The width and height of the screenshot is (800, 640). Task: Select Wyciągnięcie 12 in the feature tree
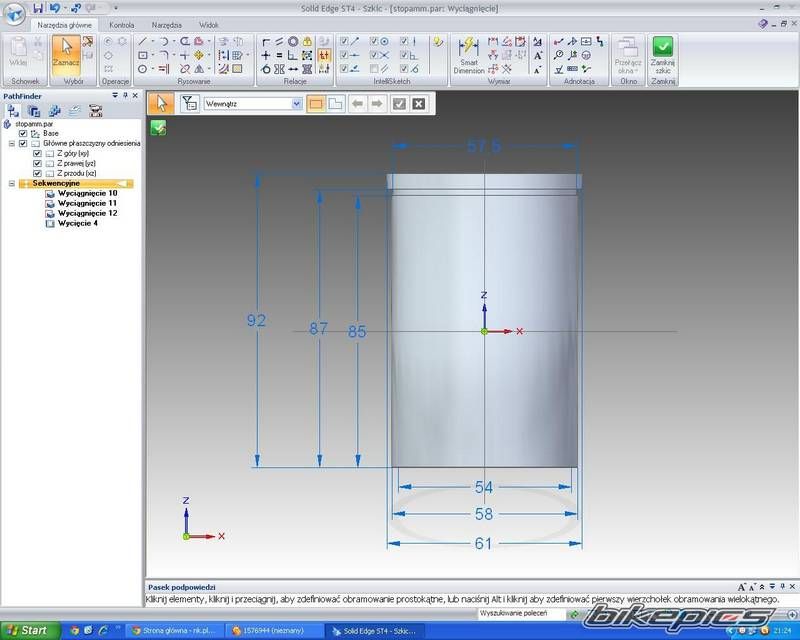tap(87, 213)
